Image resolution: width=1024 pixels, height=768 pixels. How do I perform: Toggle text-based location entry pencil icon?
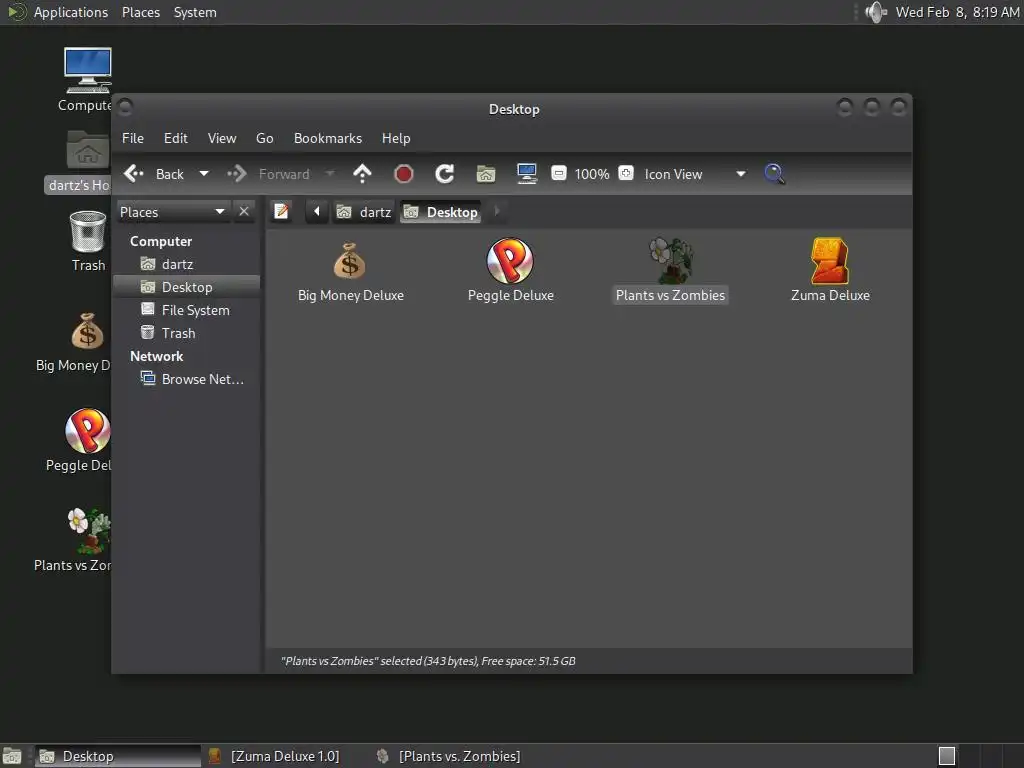tap(281, 212)
